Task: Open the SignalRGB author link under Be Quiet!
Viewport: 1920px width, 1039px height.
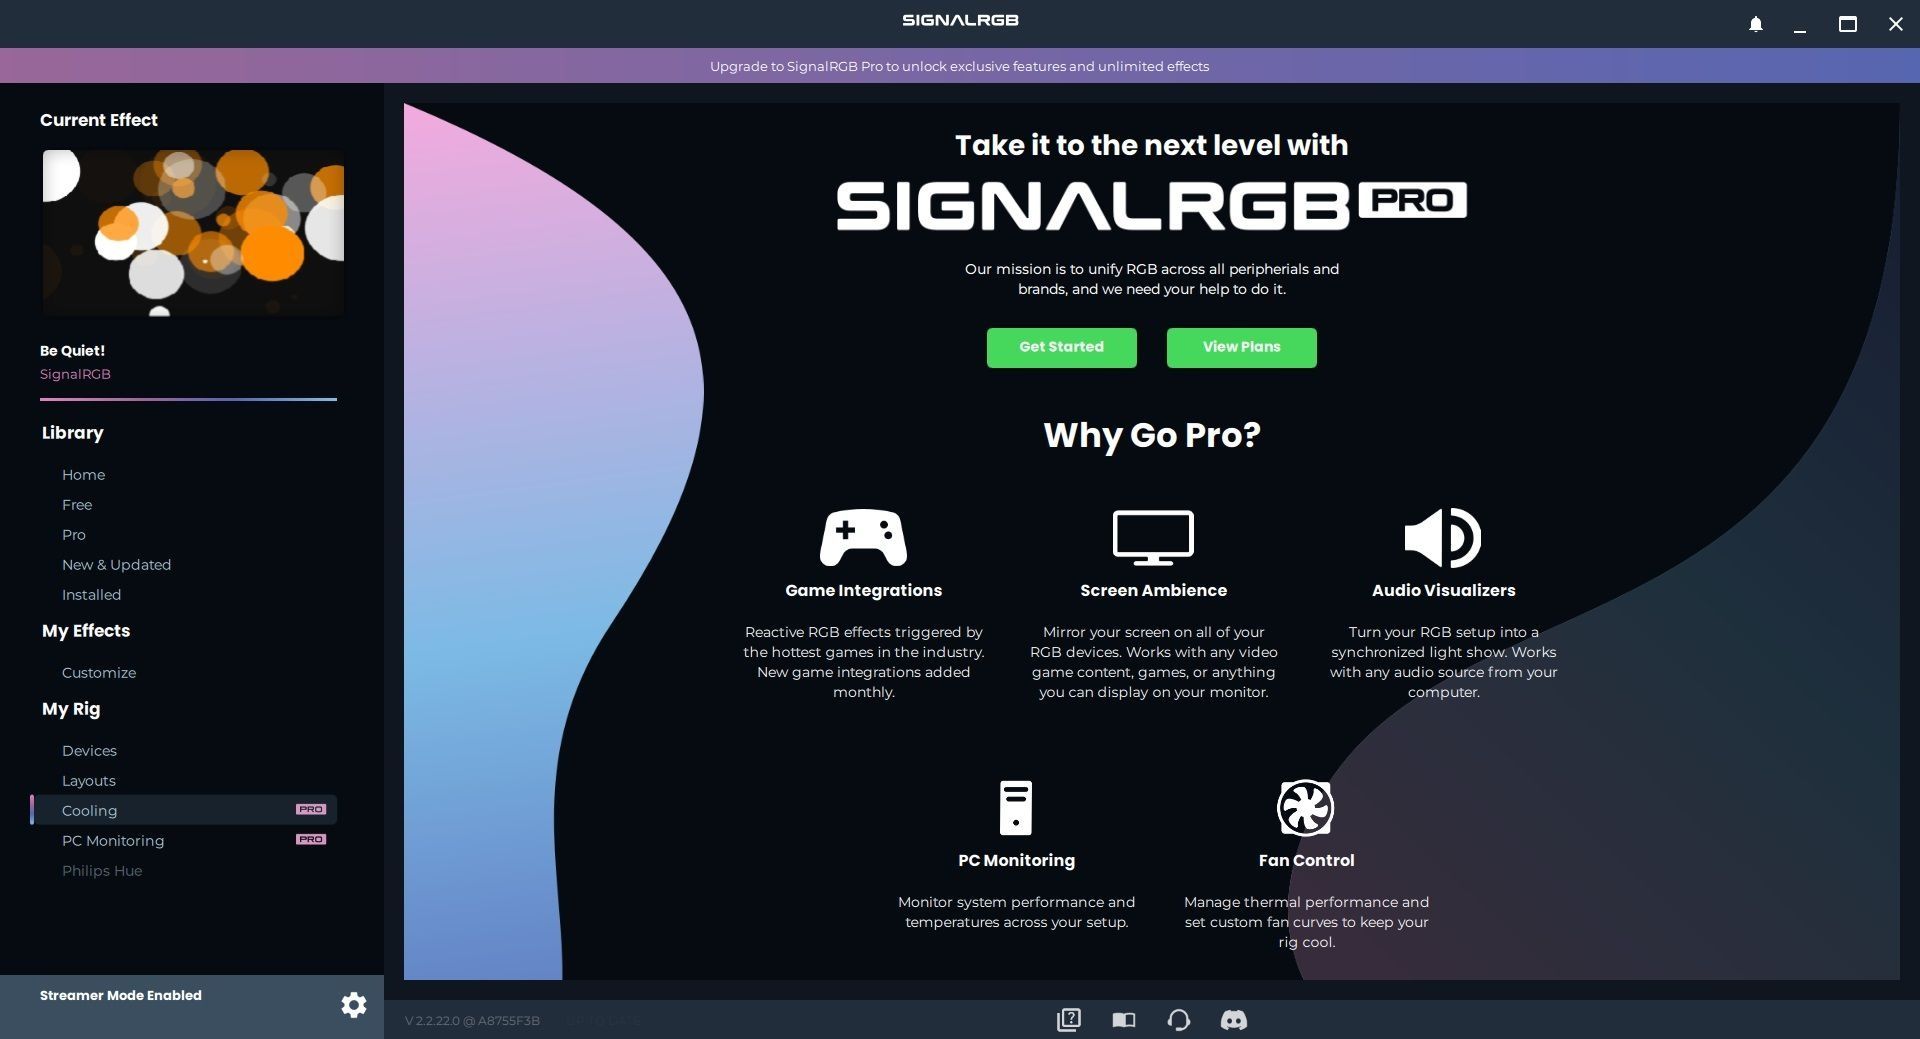Action: pyautogui.click(x=75, y=374)
